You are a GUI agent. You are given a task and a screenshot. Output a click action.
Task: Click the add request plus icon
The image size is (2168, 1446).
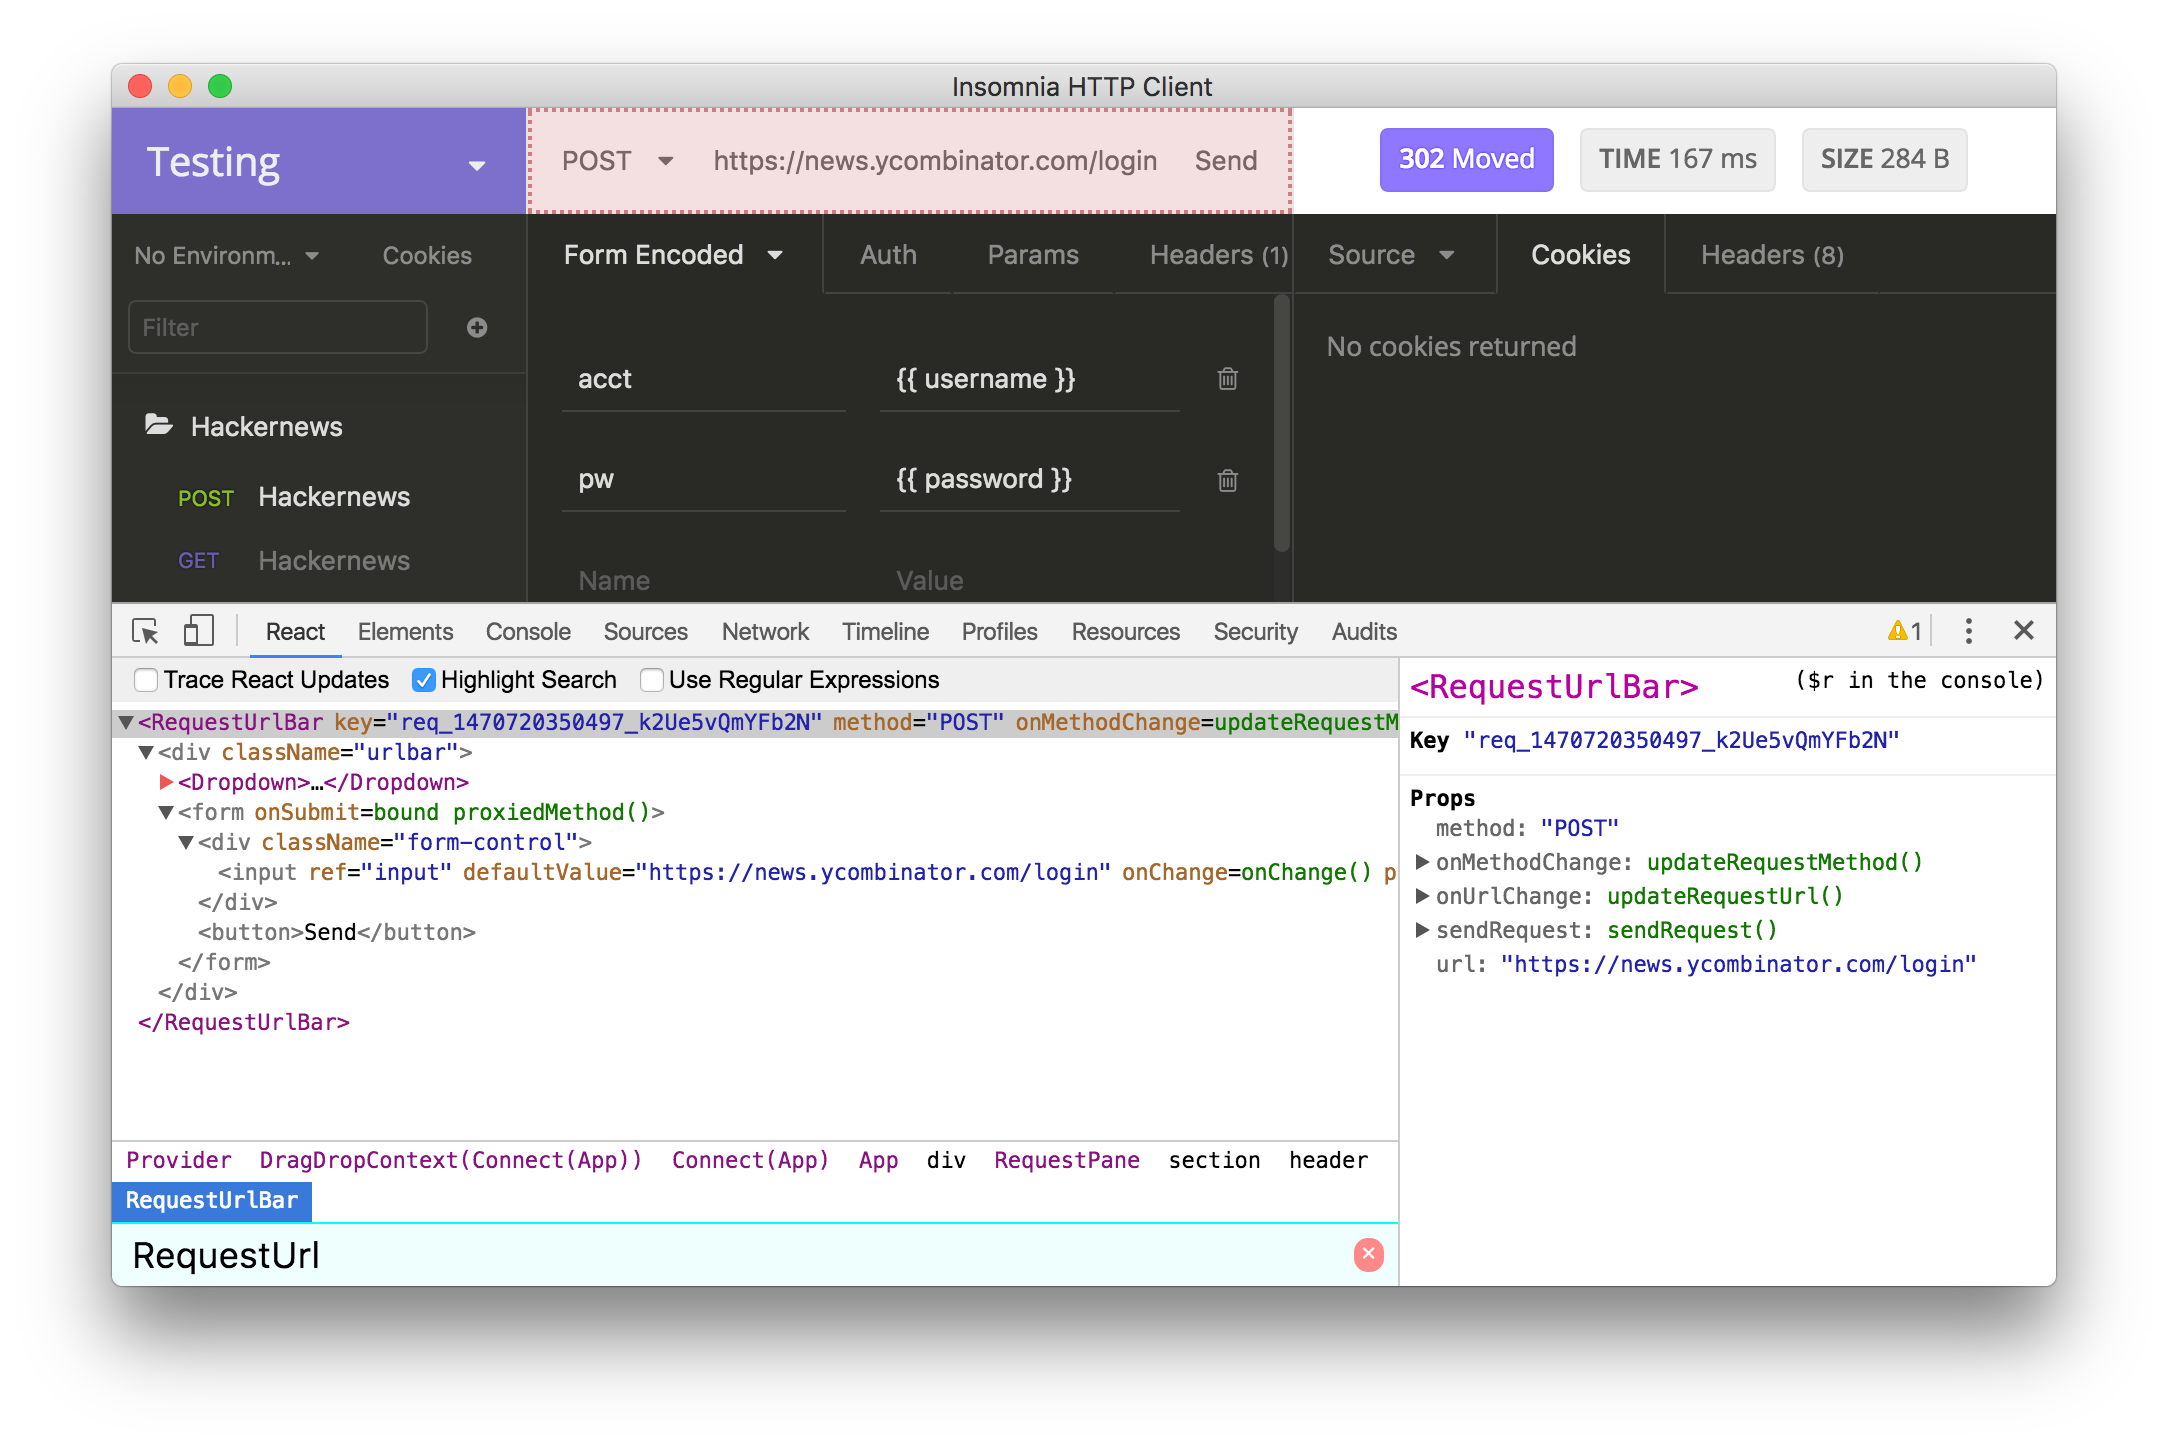(x=477, y=327)
